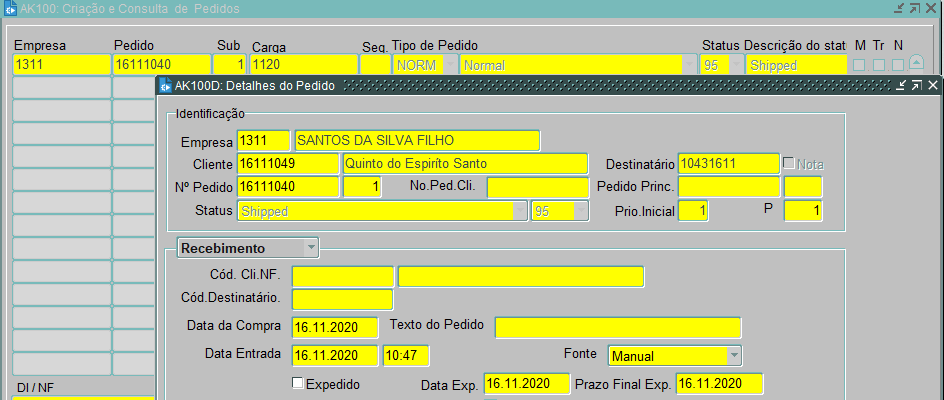Tick the Nota checkbox next to Destinatário
The height and width of the screenshot is (400, 944).
coord(789,163)
